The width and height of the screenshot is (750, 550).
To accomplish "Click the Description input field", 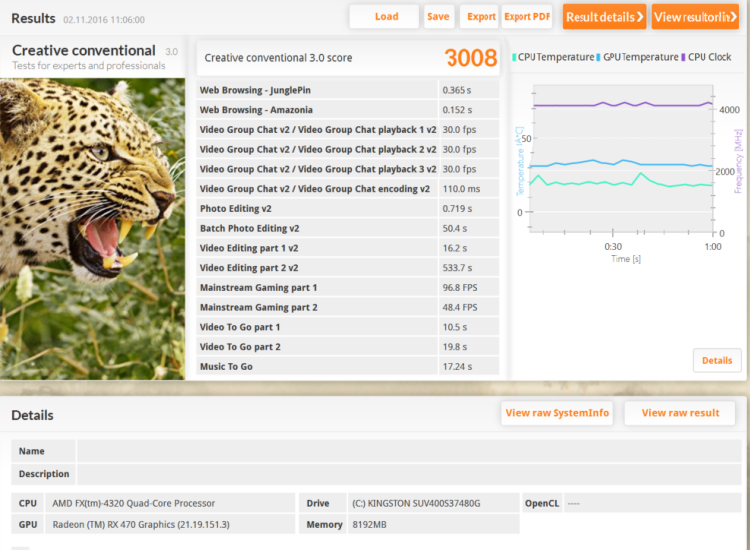I will (x=409, y=474).
